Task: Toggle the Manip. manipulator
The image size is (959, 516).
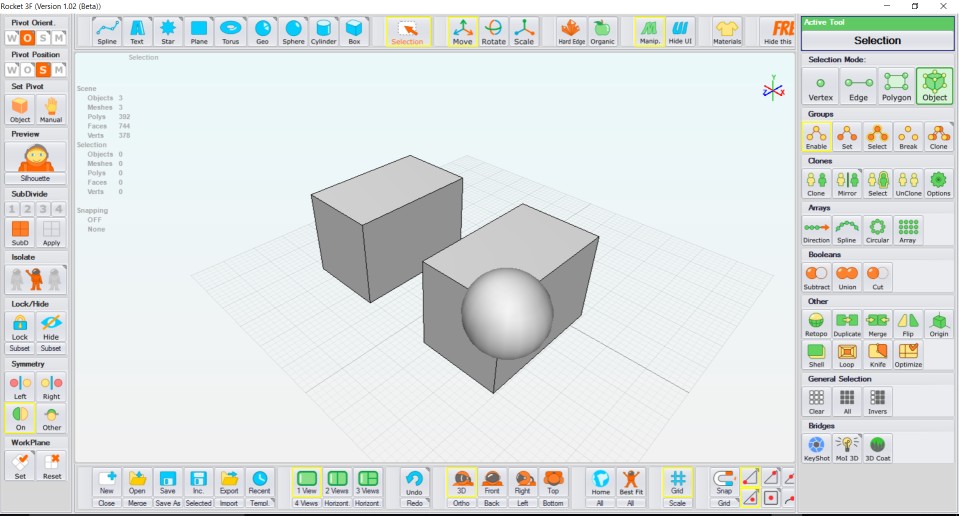Action: pyautogui.click(x=650, y=32)
